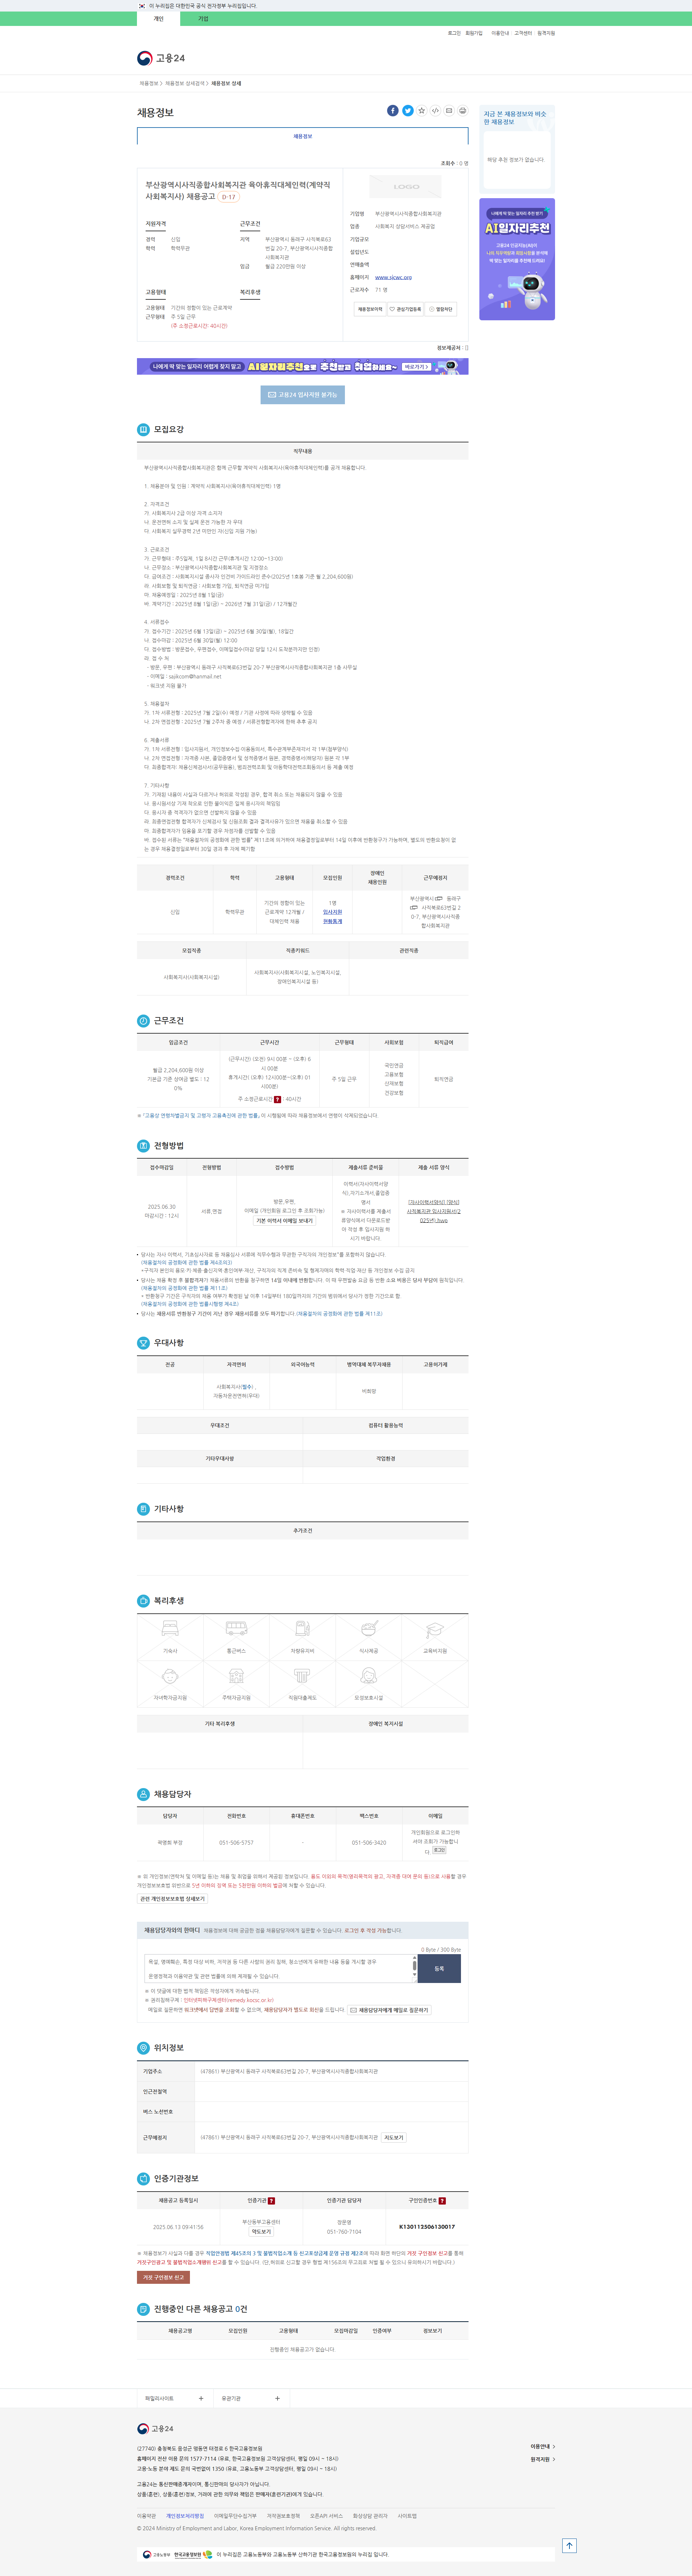Share the posting on Facebook
This screenshot has height=2576, width=692.
coord(393,111)
